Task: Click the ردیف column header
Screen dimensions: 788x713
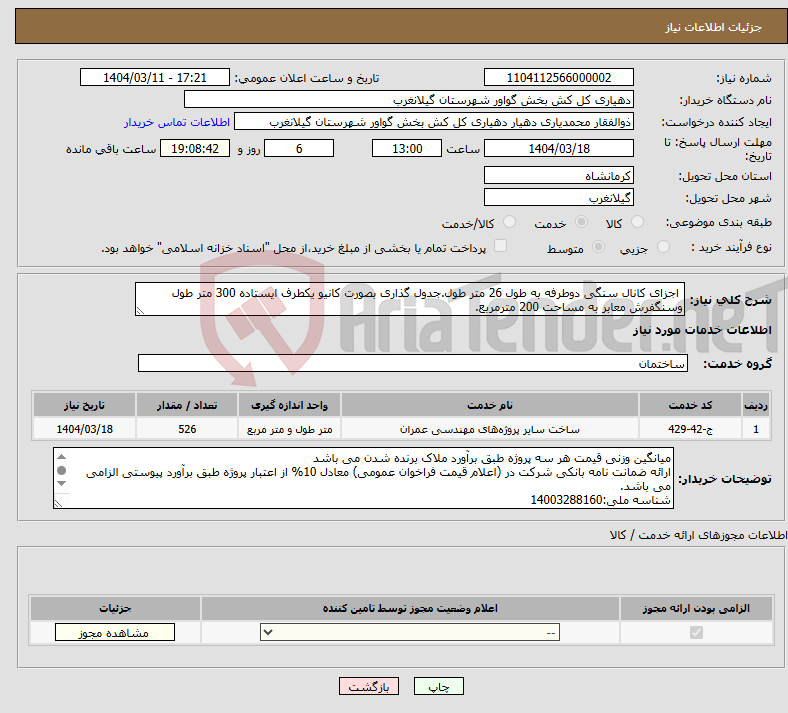Action: pos(756,405)
